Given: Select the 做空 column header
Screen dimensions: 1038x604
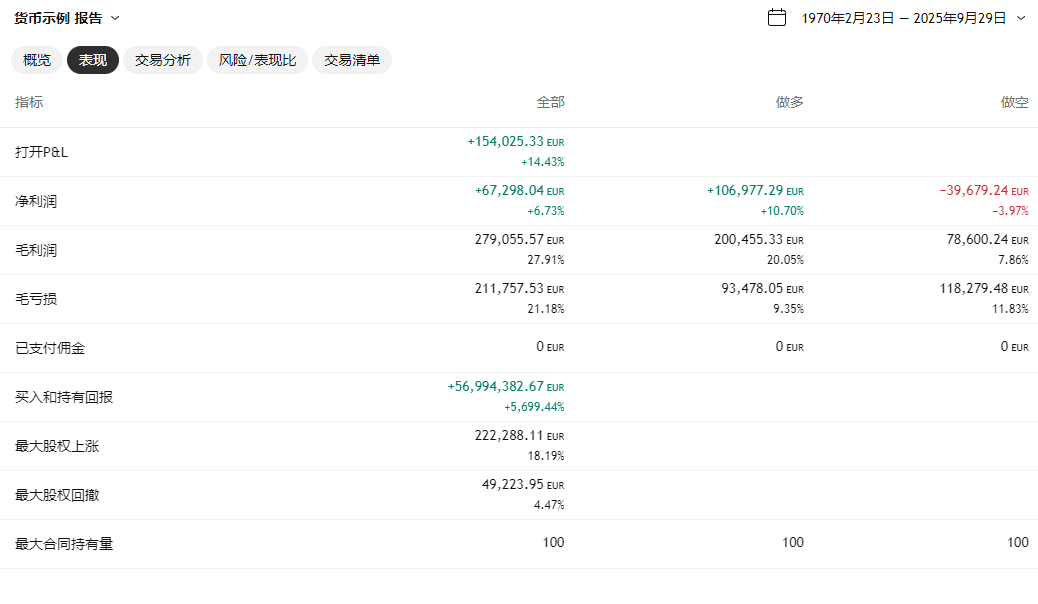Looking at the screenshot, I should [1014, 102].
